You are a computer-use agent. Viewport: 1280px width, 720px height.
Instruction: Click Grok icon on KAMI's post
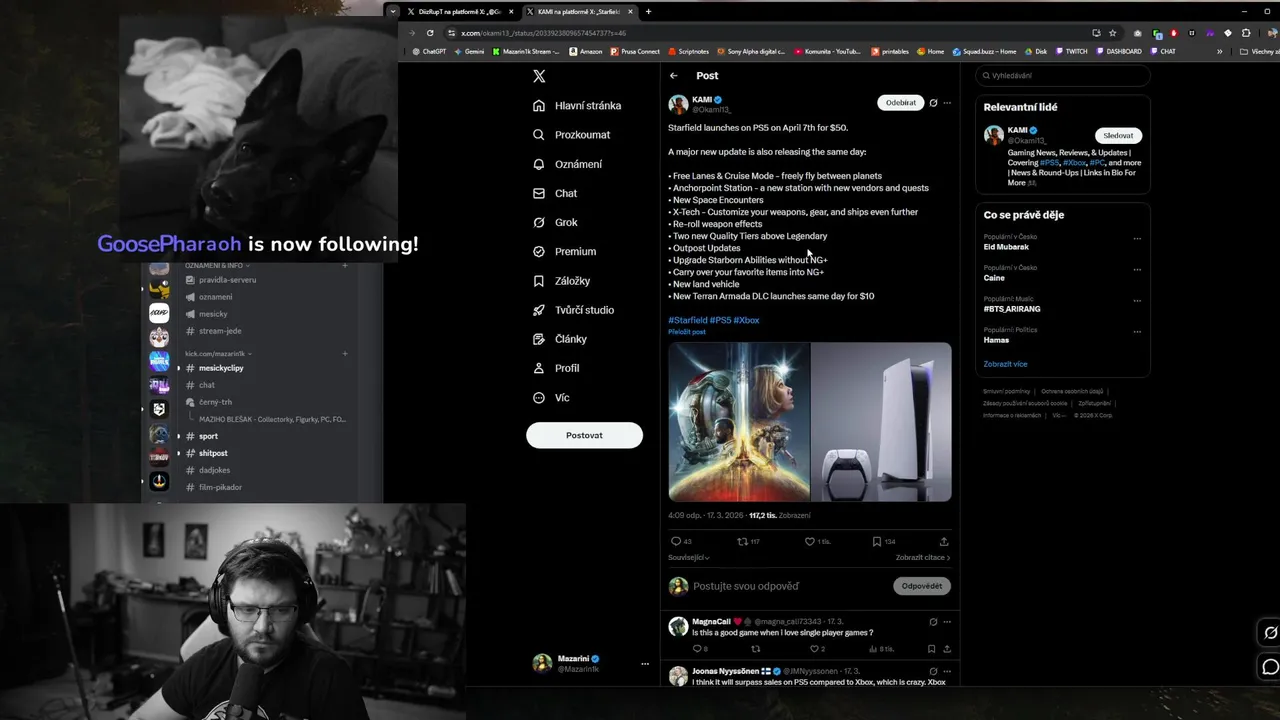(x=933, y=103)
